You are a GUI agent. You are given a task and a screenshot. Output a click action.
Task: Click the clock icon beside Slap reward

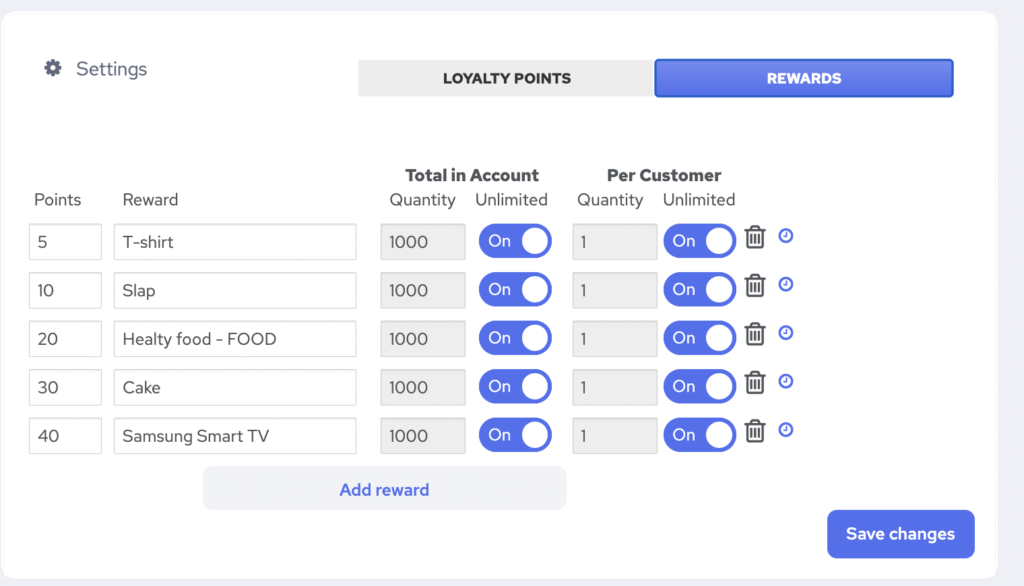pos(786,284)
